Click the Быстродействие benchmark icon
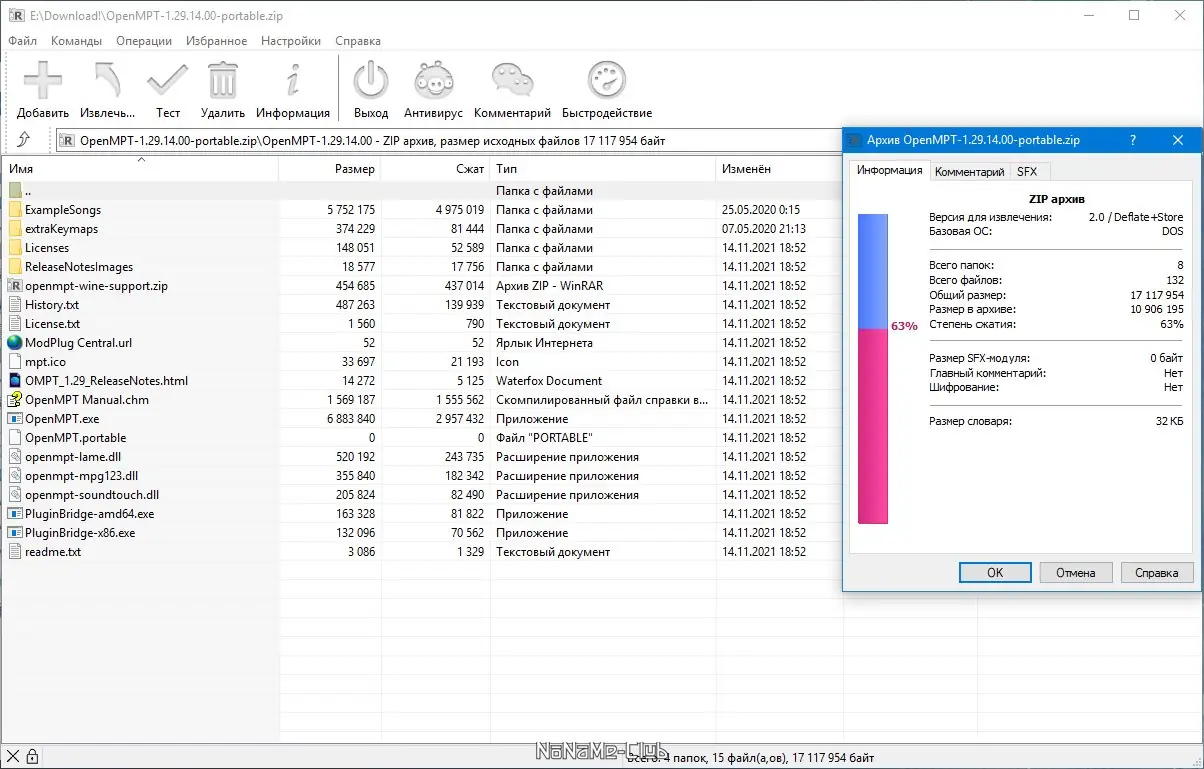1204x769 pixels. click(606, 79)
